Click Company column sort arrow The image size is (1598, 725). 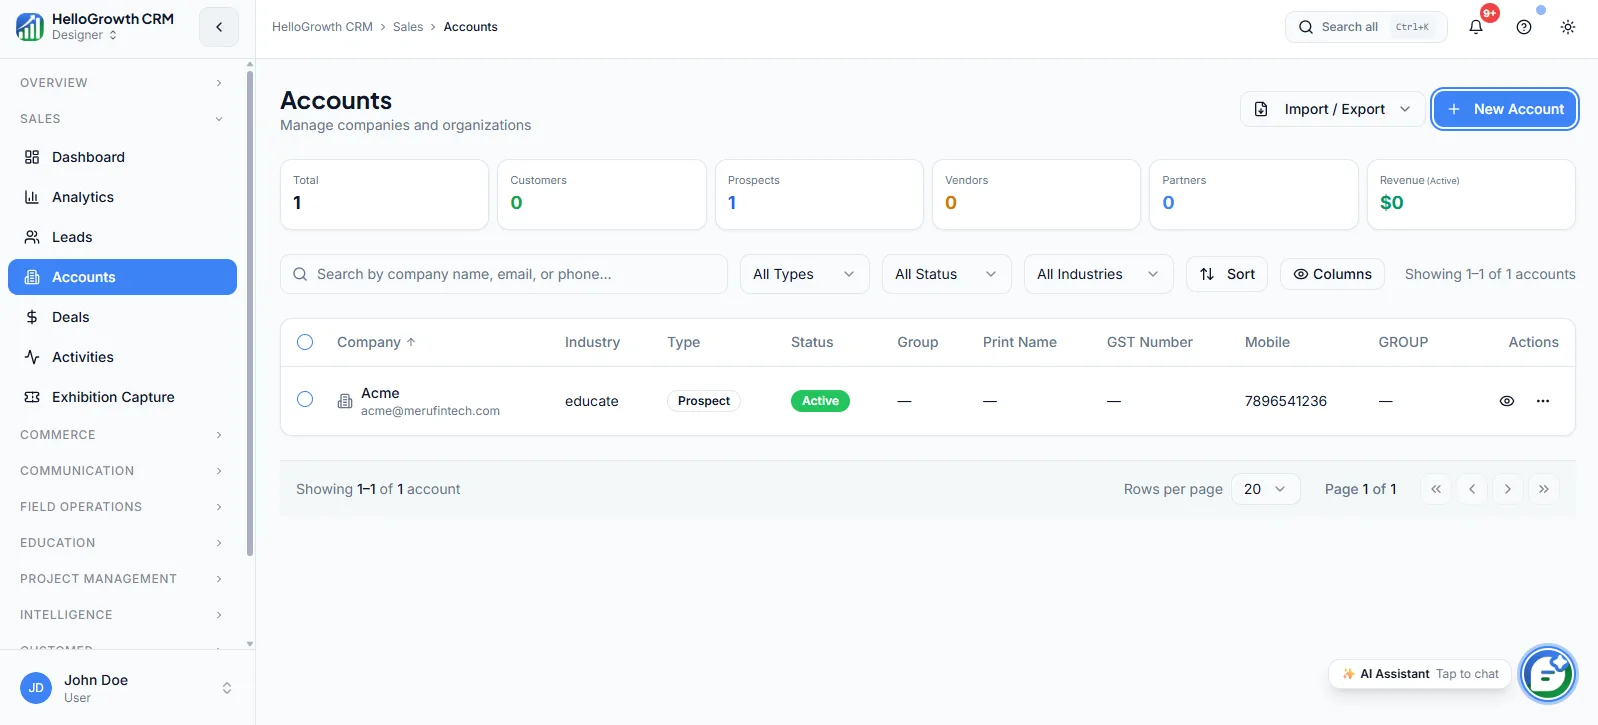(x=411, y=342)
